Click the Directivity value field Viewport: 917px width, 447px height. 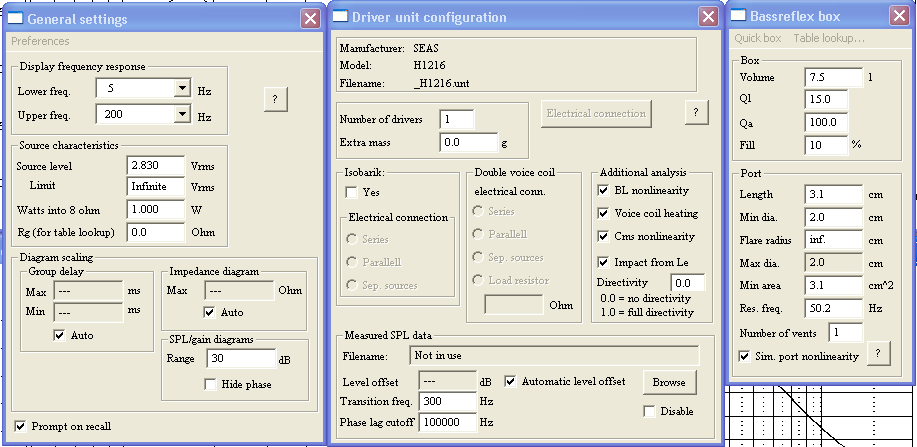click(x=687, y=283)
